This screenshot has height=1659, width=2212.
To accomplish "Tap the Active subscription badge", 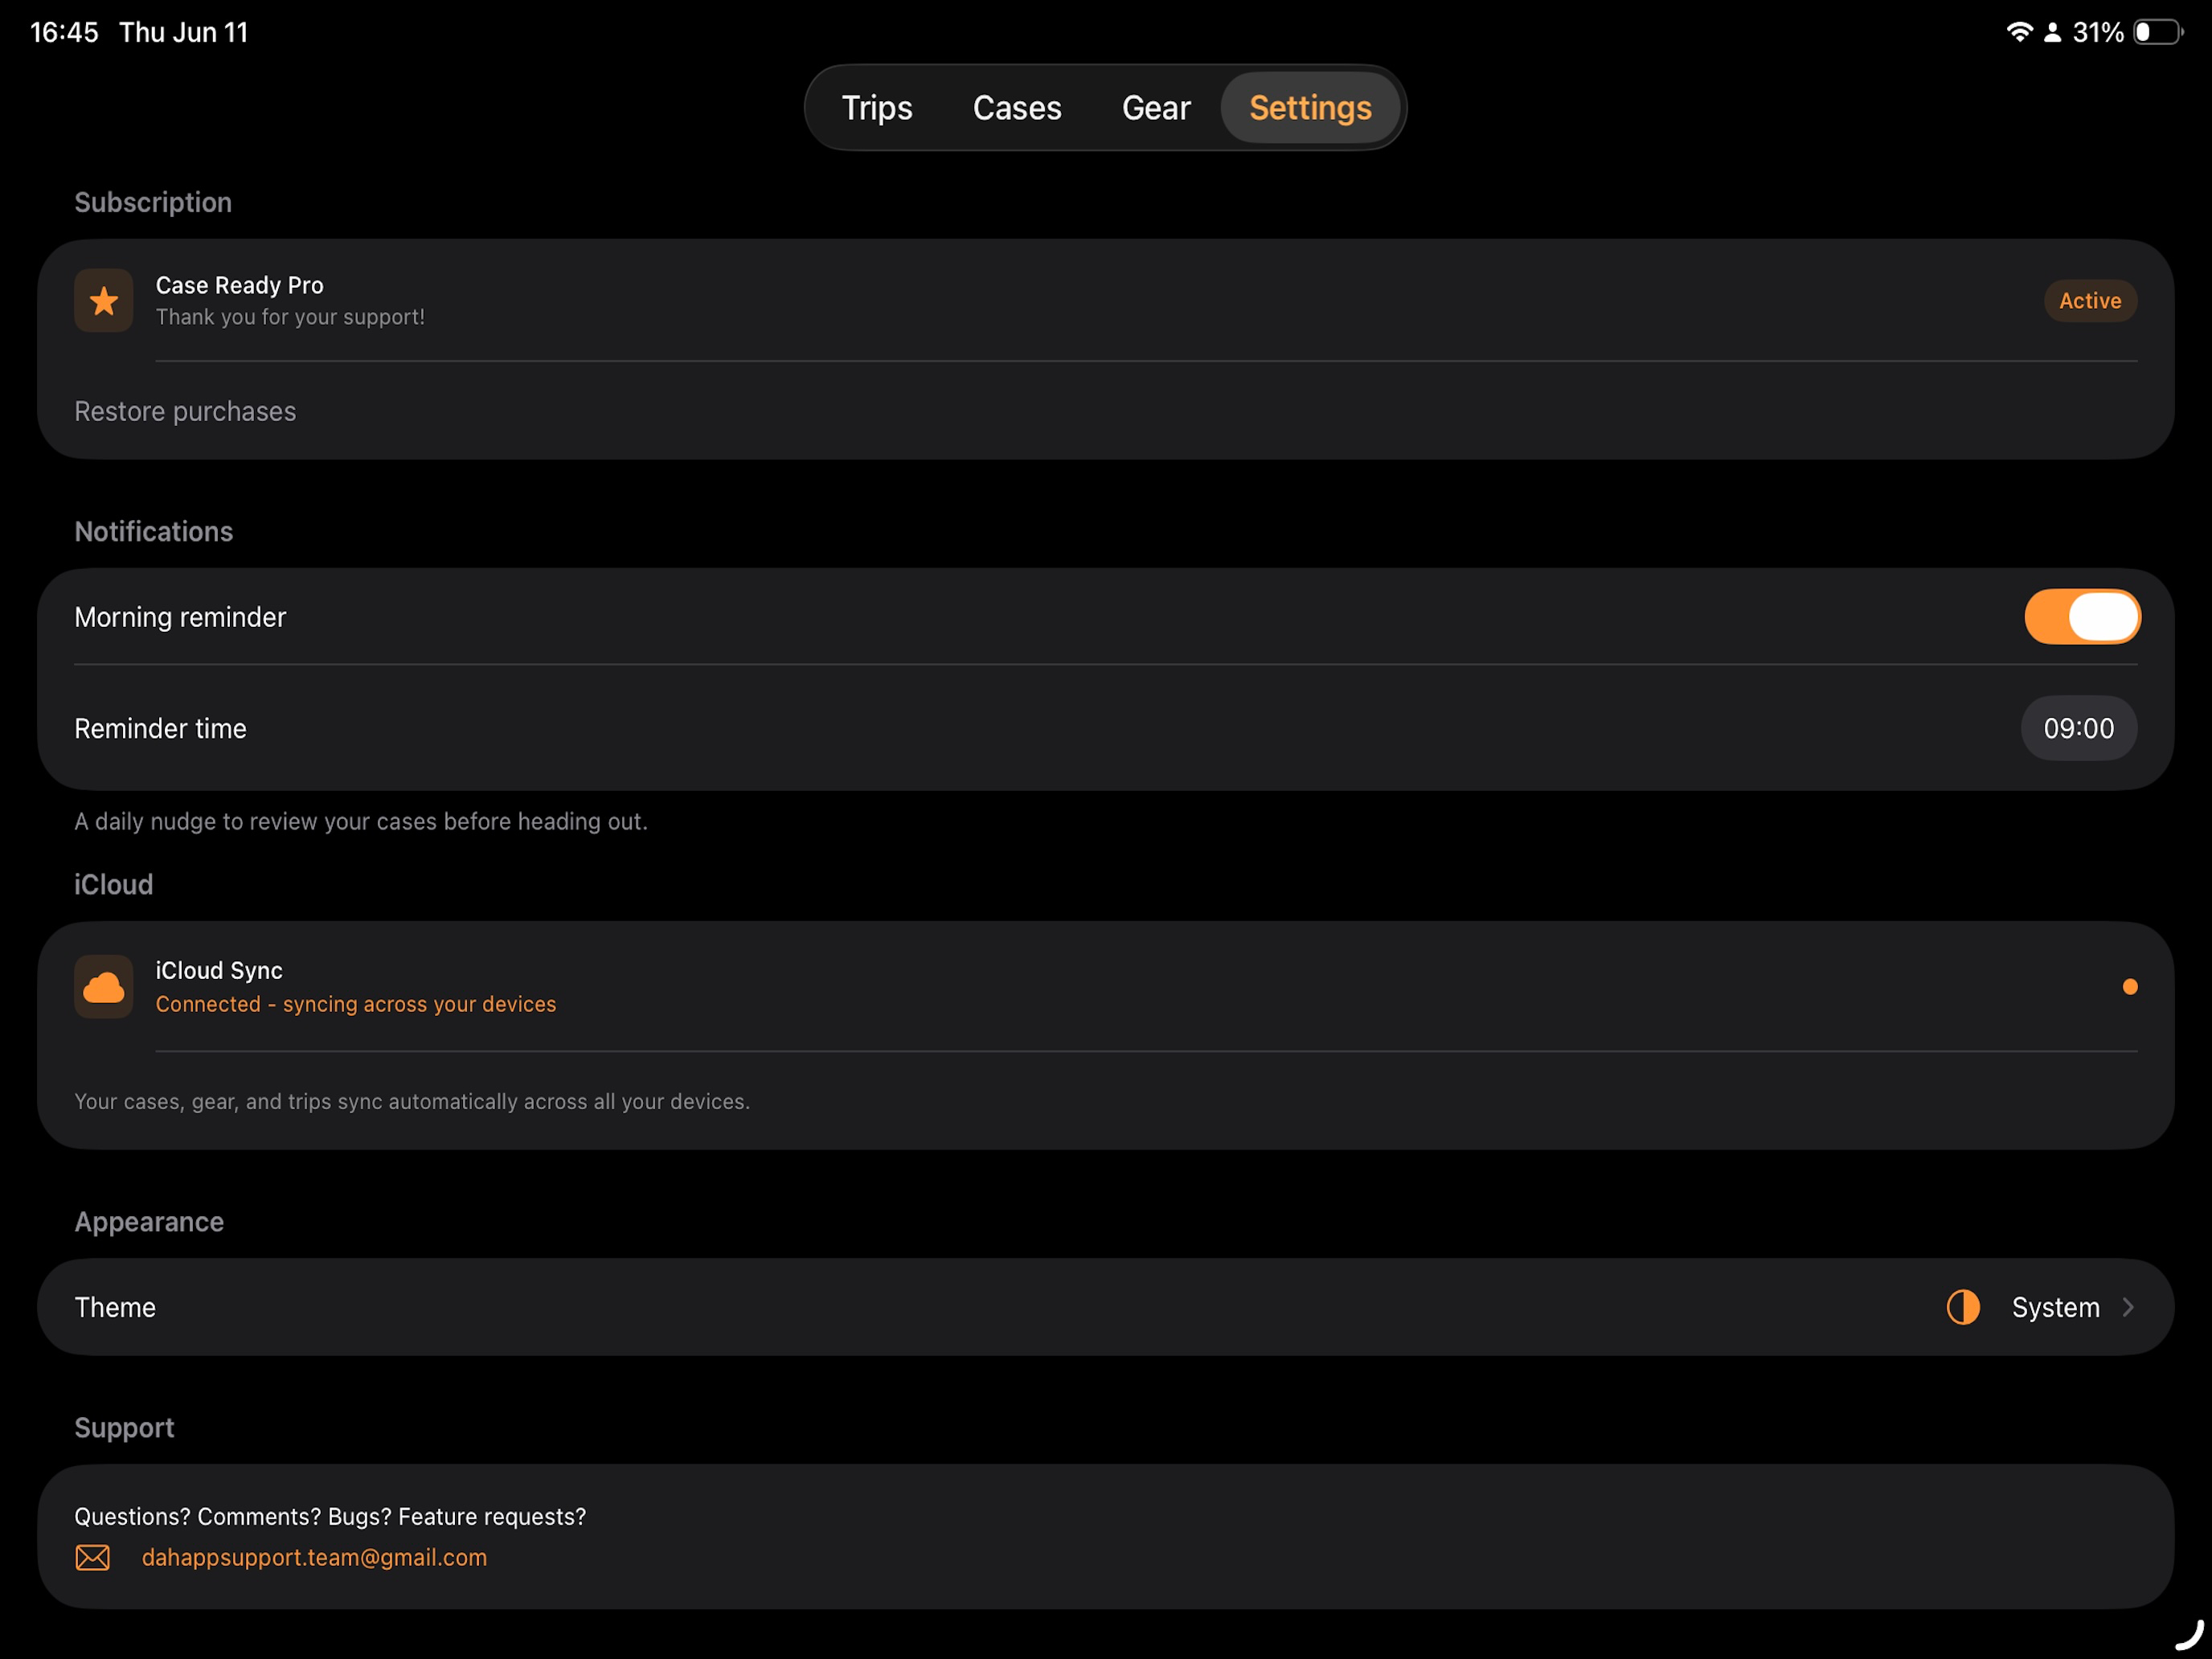I will (2090, 300).
